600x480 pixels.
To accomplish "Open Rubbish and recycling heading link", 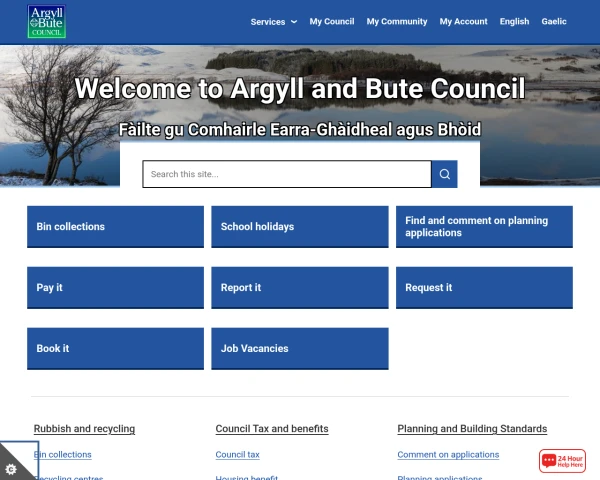I will (84, 429).
